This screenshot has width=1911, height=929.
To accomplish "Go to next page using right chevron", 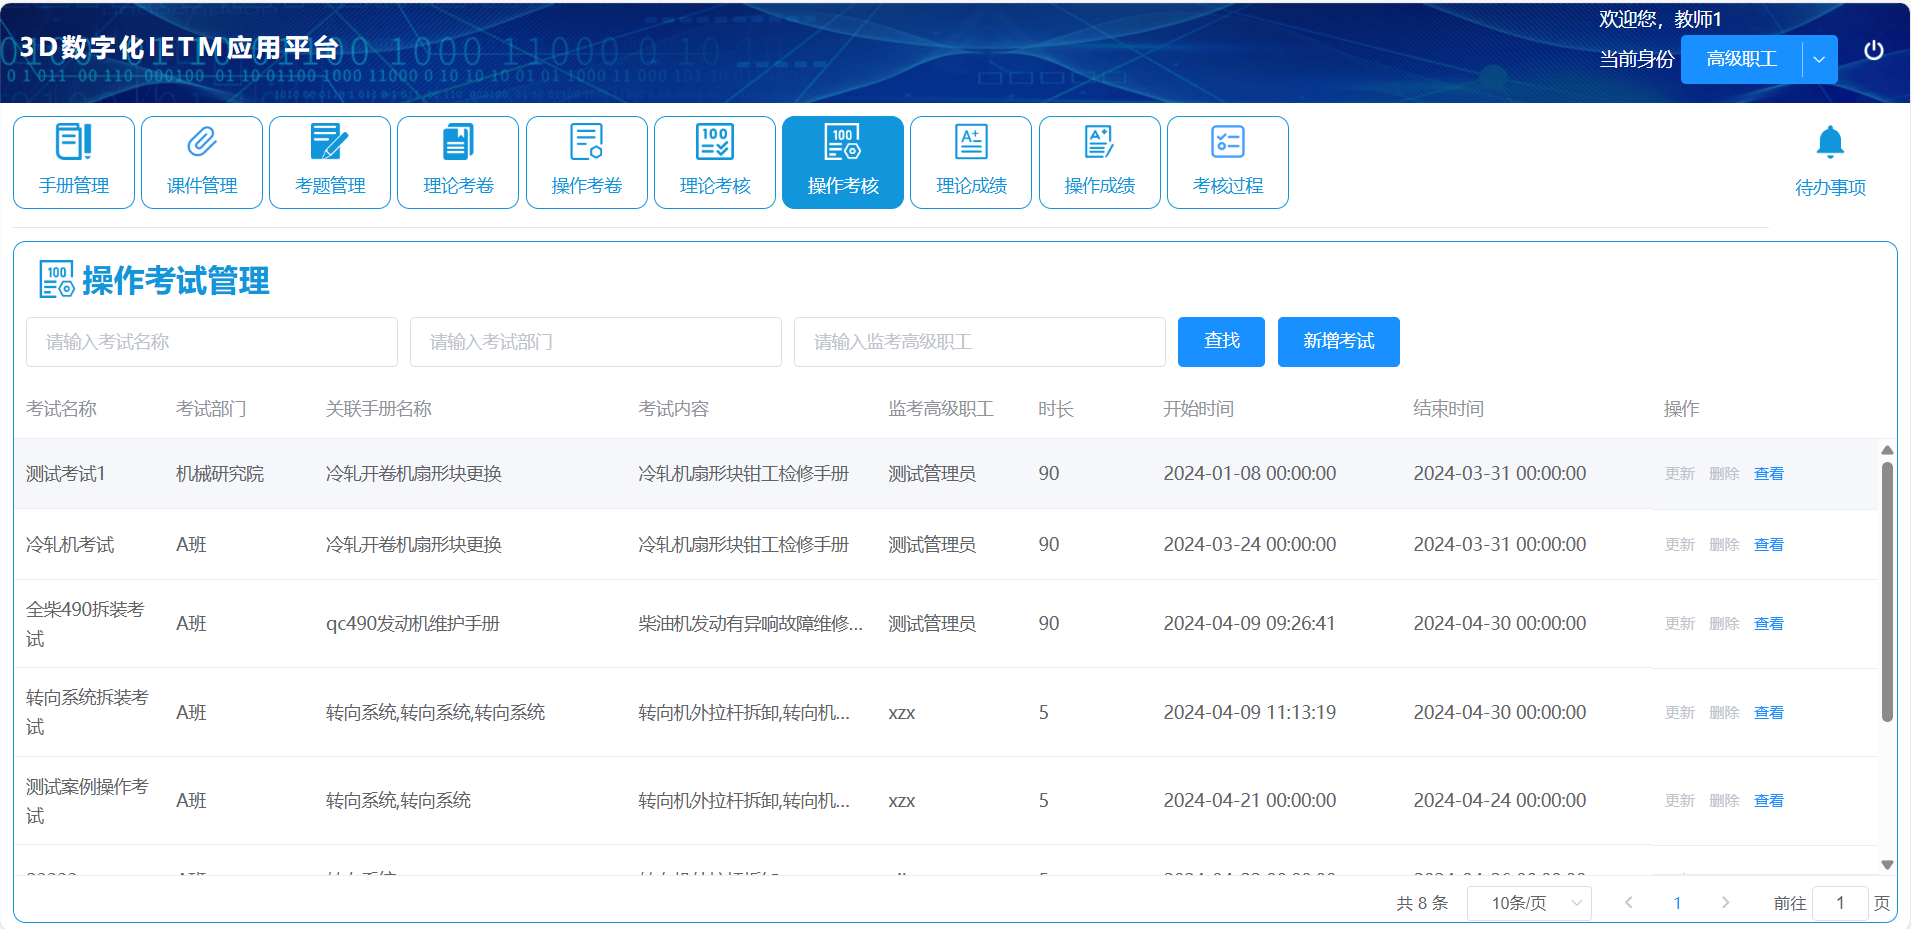I will pyautogui.click(x=1725, y=903).
